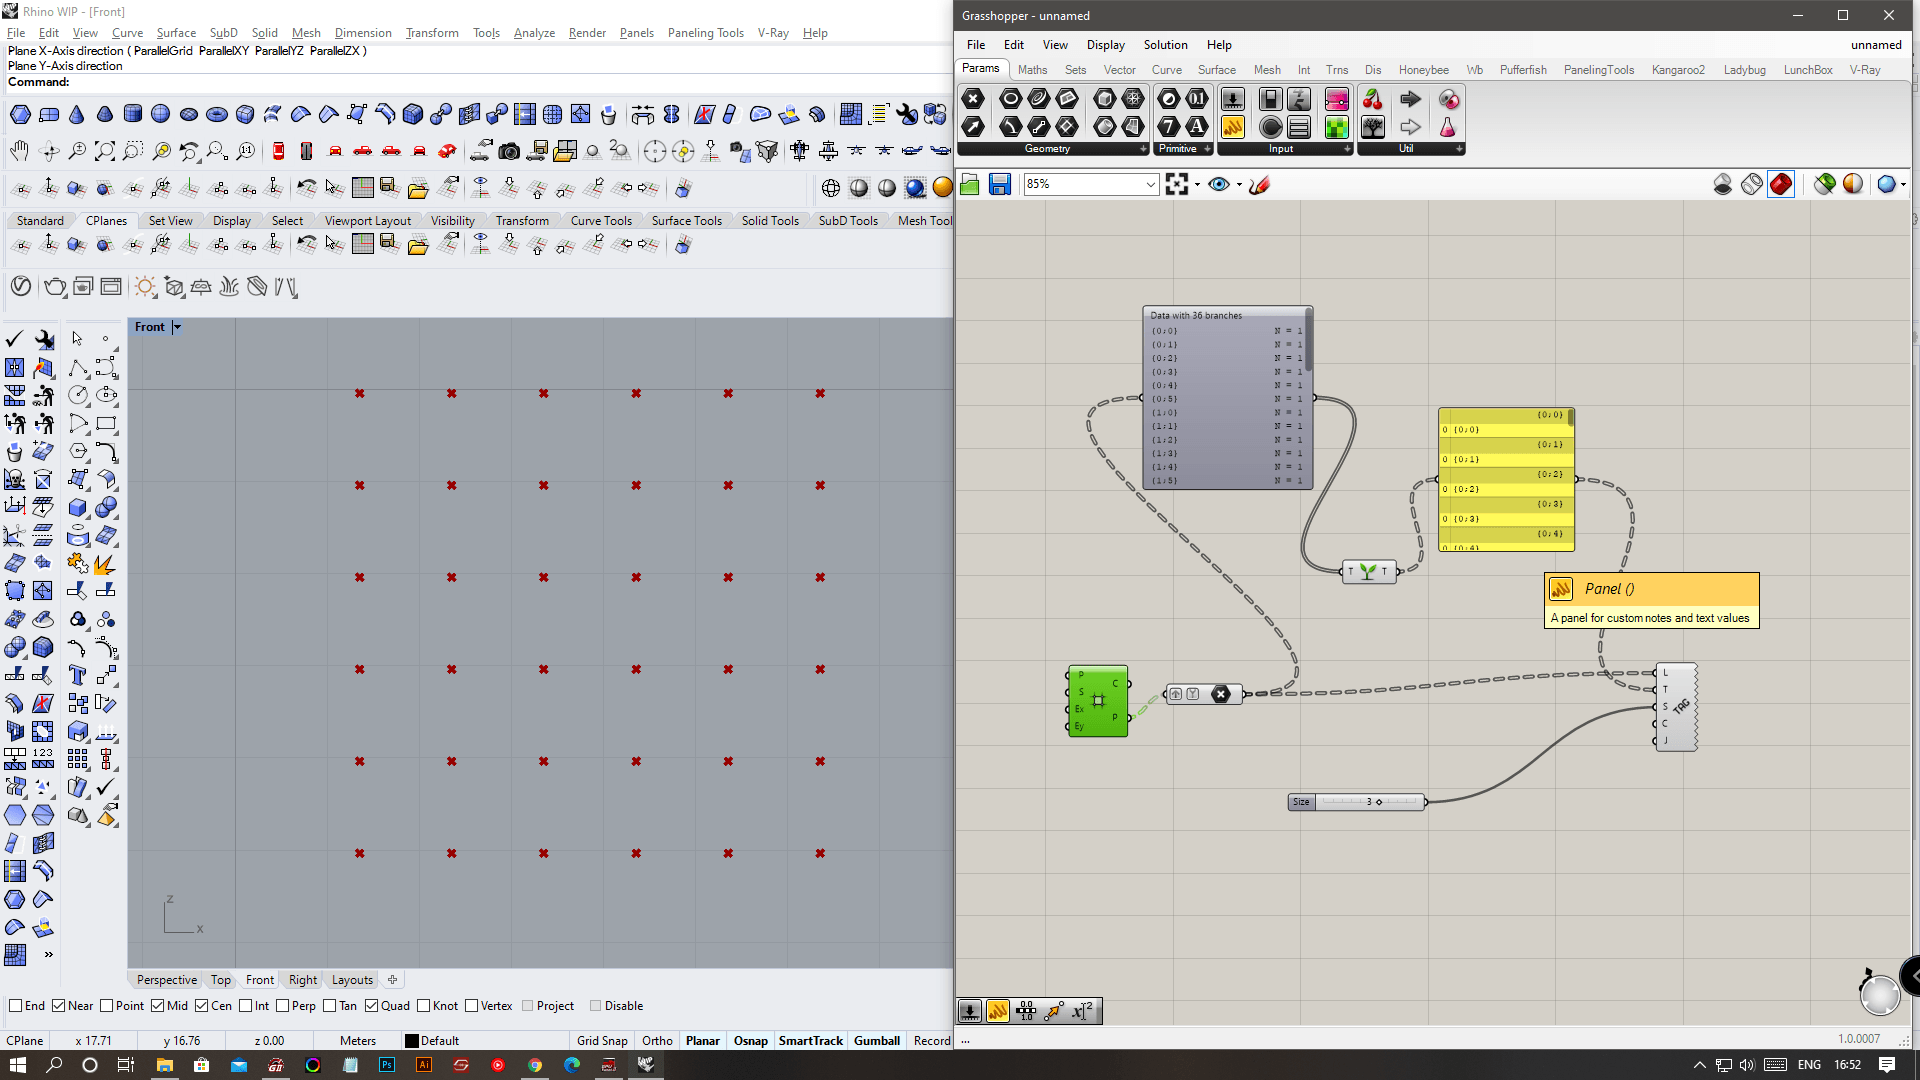The width and height of the screenshot is (1920, 1080).
Task: Open the document preview settings blue dropdown arrow
Action: [x=1903, y=185]
